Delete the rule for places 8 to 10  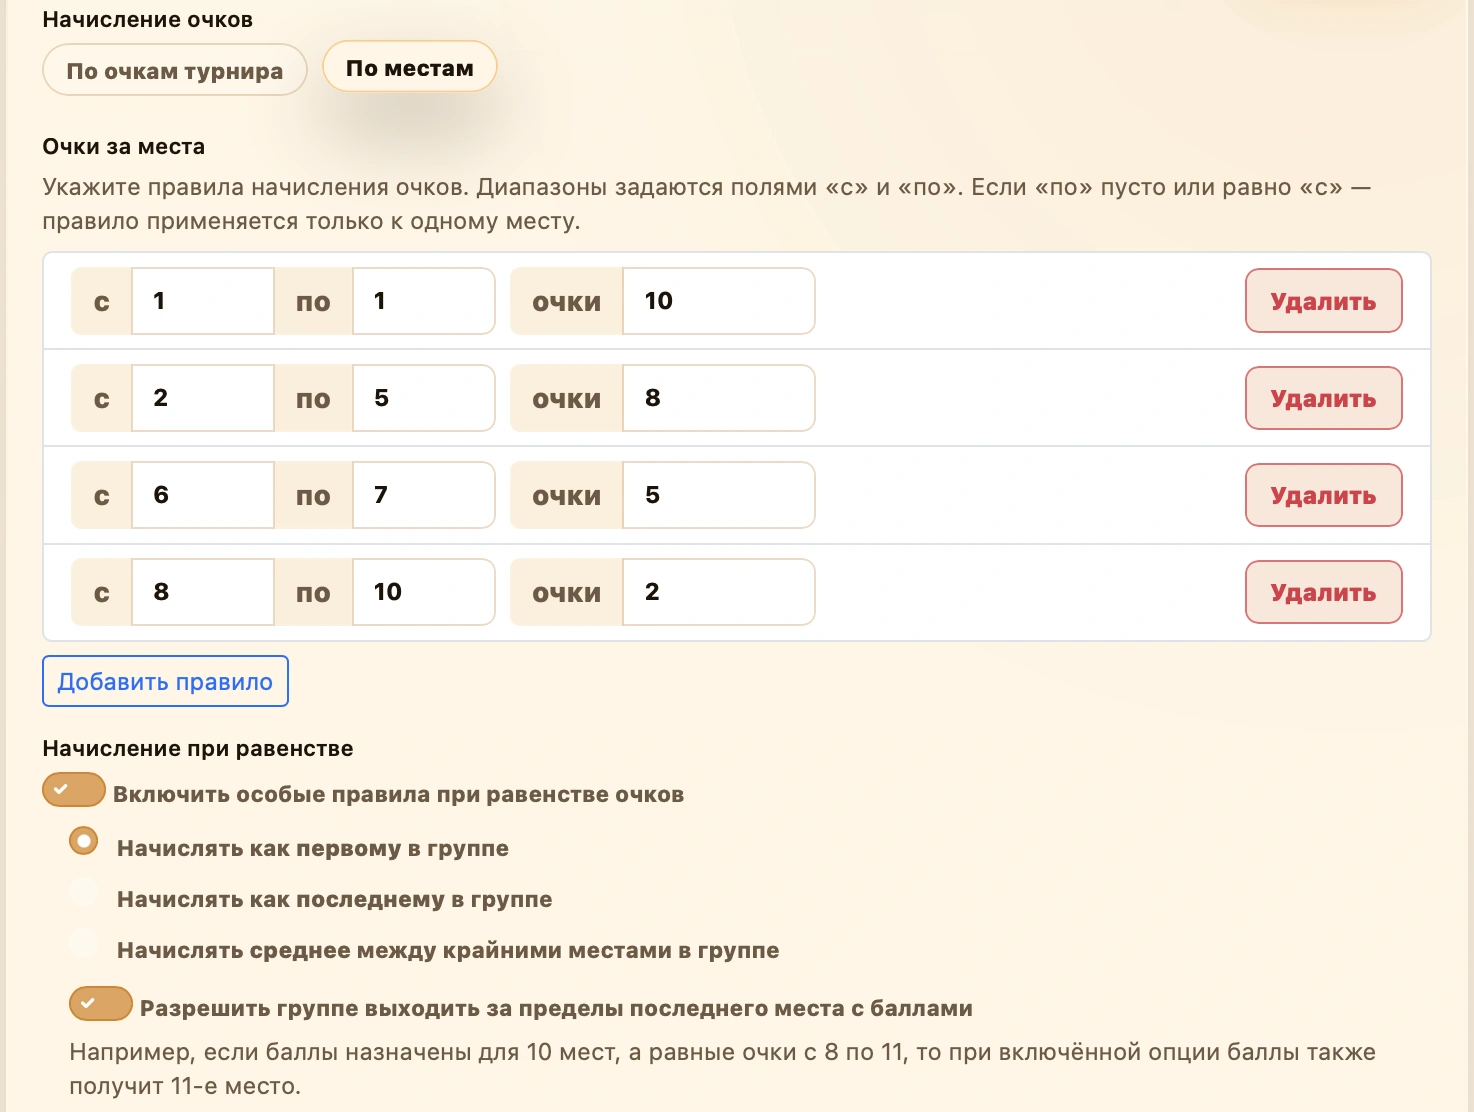[x=1323, y=592]
